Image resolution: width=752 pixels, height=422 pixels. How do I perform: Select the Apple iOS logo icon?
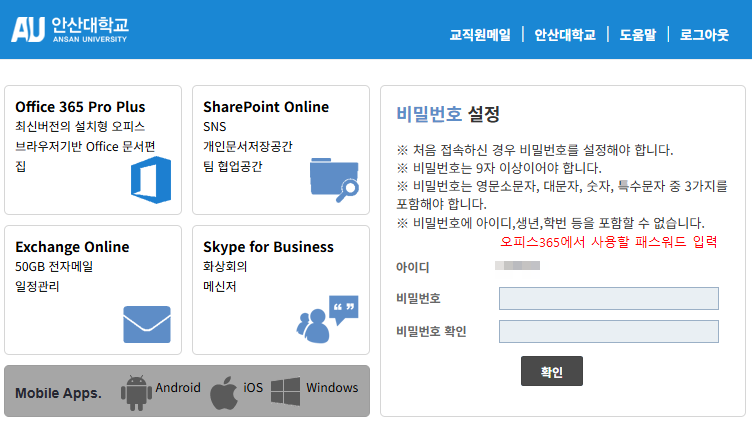click(223, 392)
